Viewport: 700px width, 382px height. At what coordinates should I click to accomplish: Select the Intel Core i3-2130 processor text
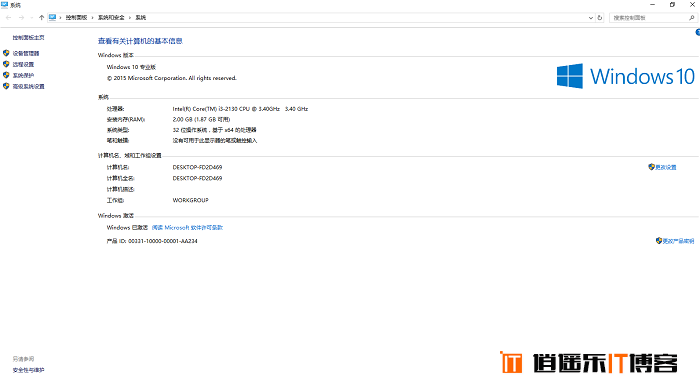[240, 109]
